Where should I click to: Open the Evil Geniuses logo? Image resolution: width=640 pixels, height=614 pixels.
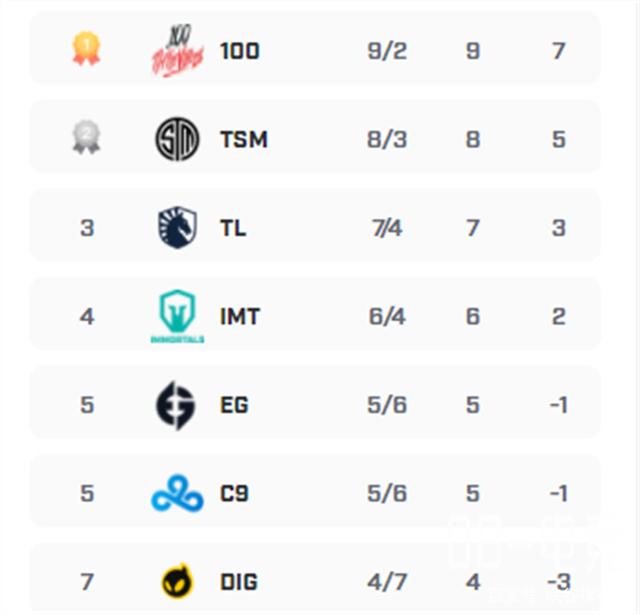point(176,405)
